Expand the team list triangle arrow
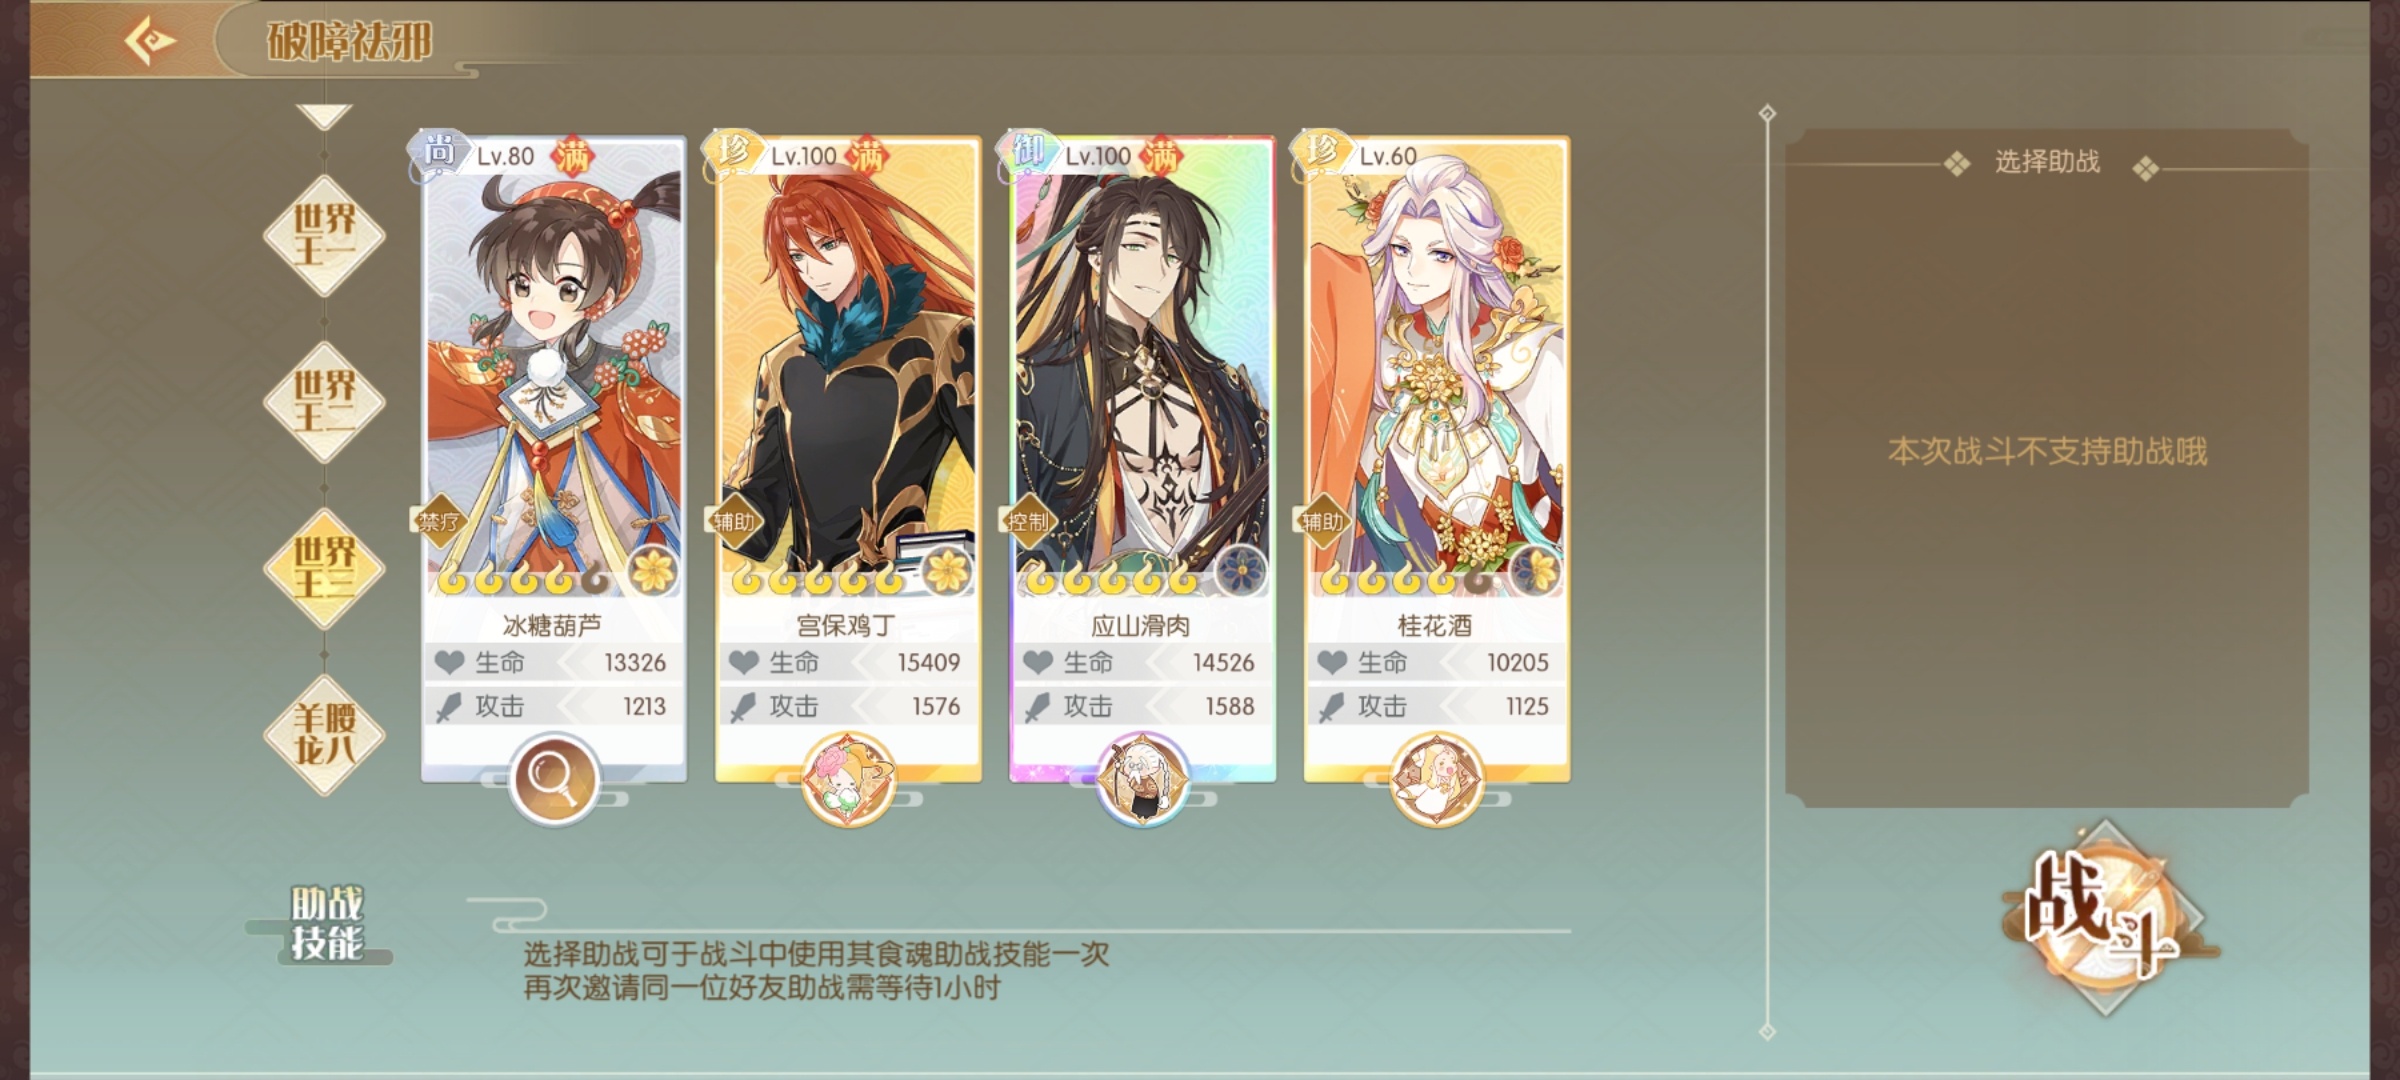2400x1080 pixels. click(324, 116)
